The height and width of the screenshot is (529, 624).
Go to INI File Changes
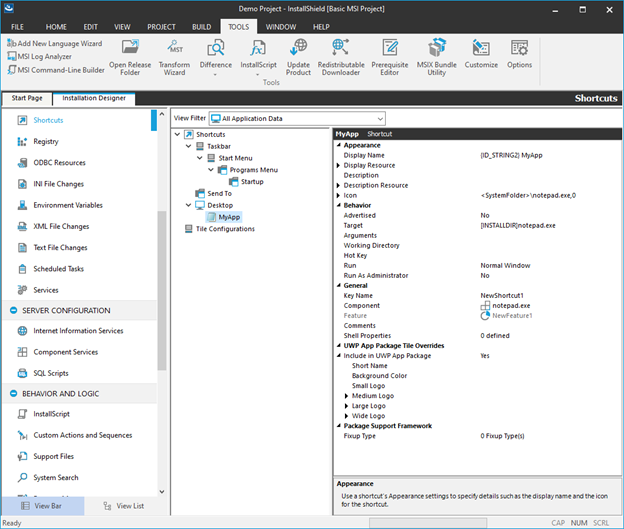[x=58, y=184]
